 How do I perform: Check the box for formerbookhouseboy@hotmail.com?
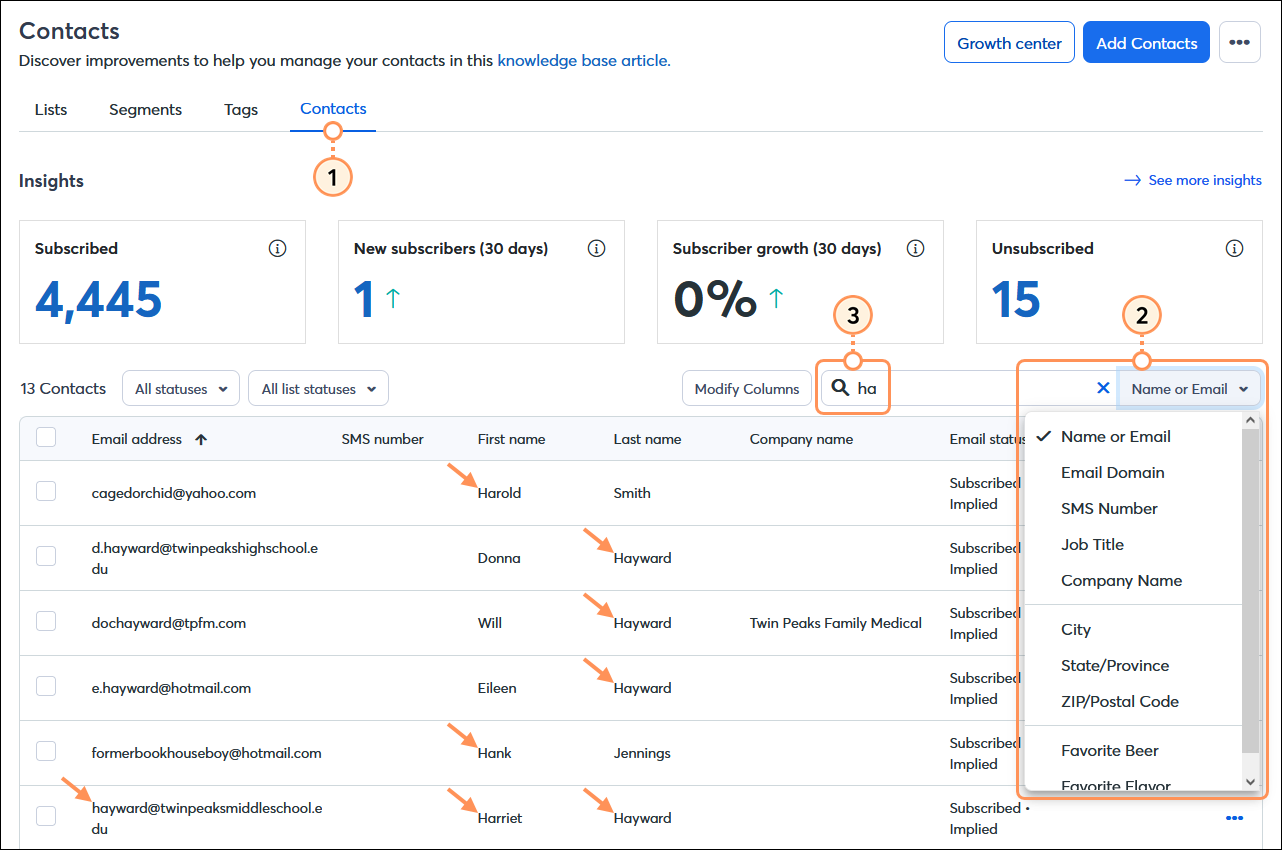point(46,751)
